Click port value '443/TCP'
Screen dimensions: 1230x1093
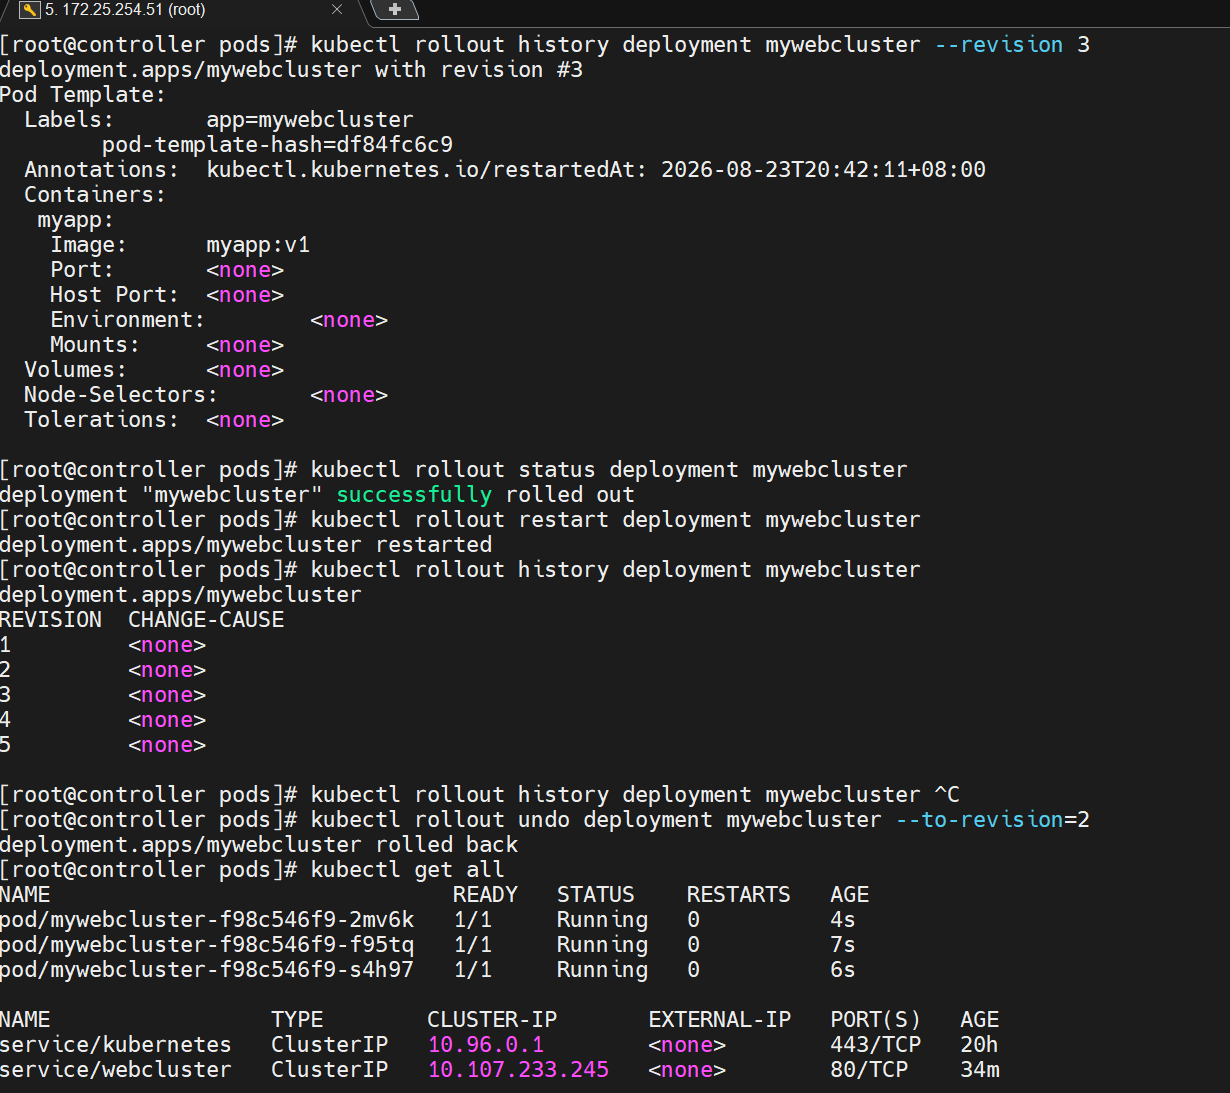875,1045
